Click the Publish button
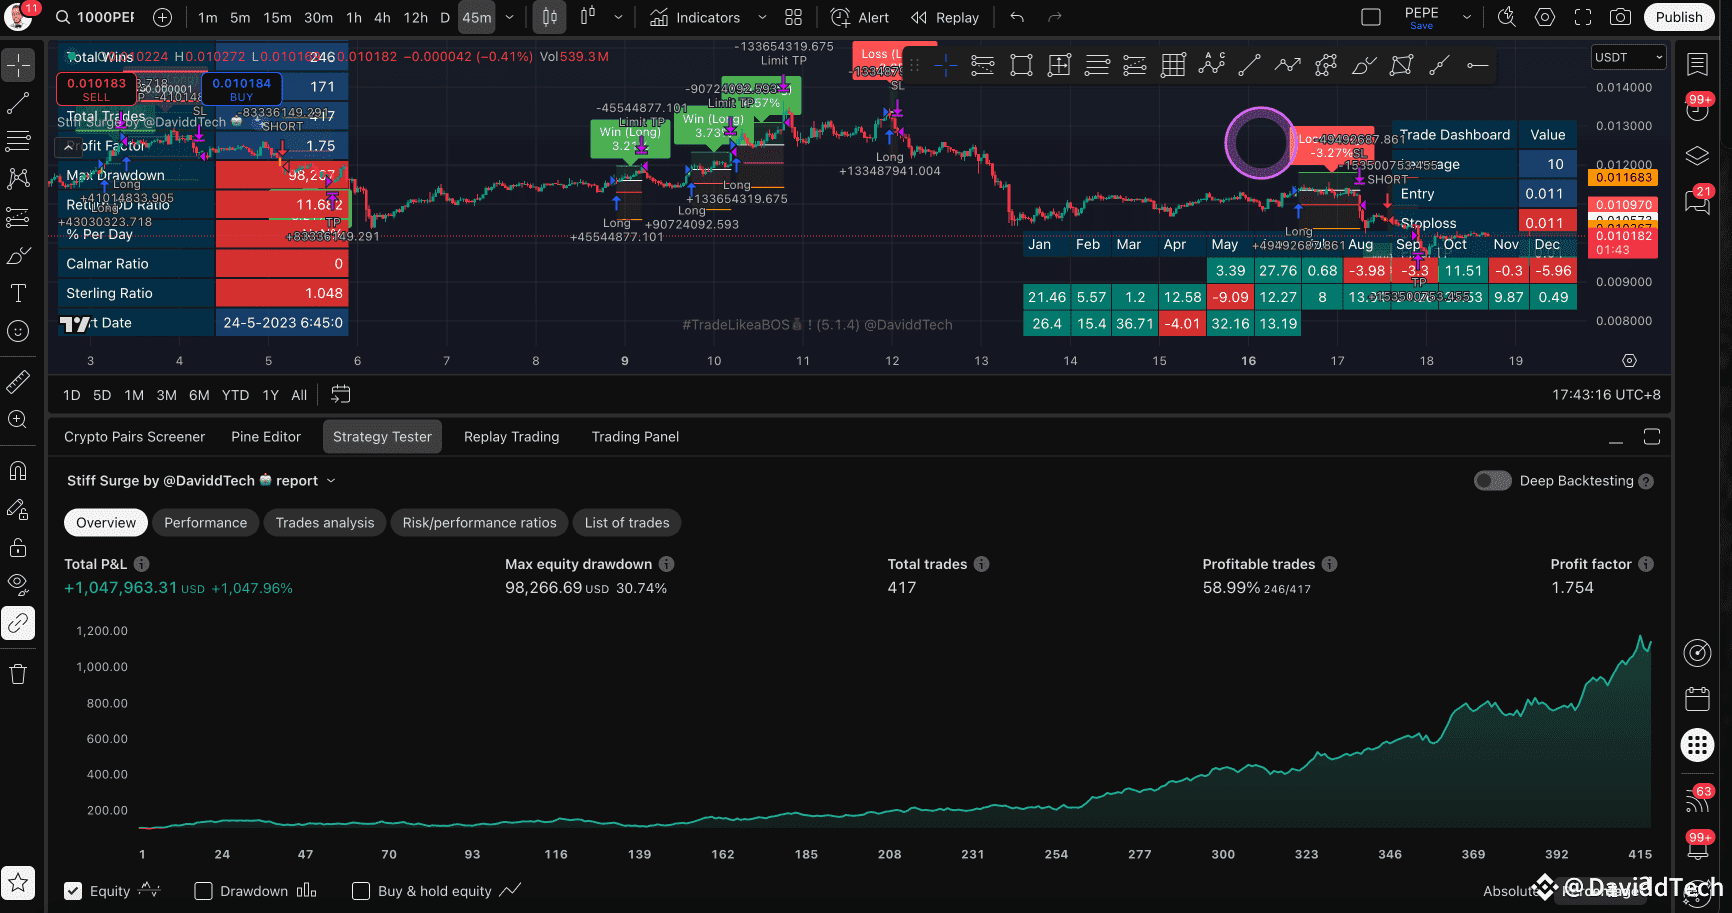The height and width of the screenshot is (913, 1732). [1678, 17]
